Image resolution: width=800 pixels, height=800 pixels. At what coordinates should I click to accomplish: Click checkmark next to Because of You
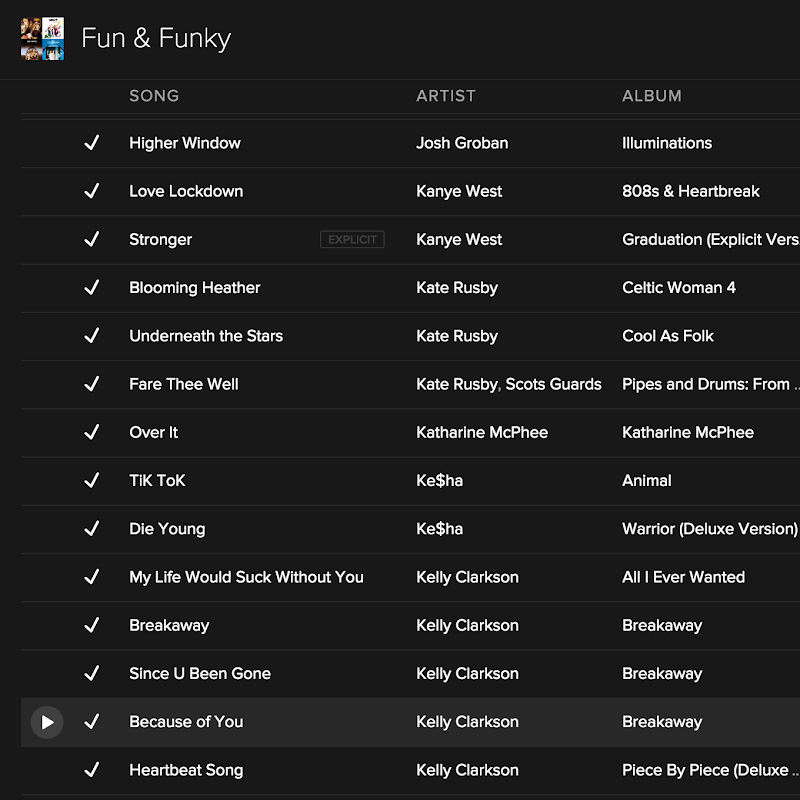(92, 721)
